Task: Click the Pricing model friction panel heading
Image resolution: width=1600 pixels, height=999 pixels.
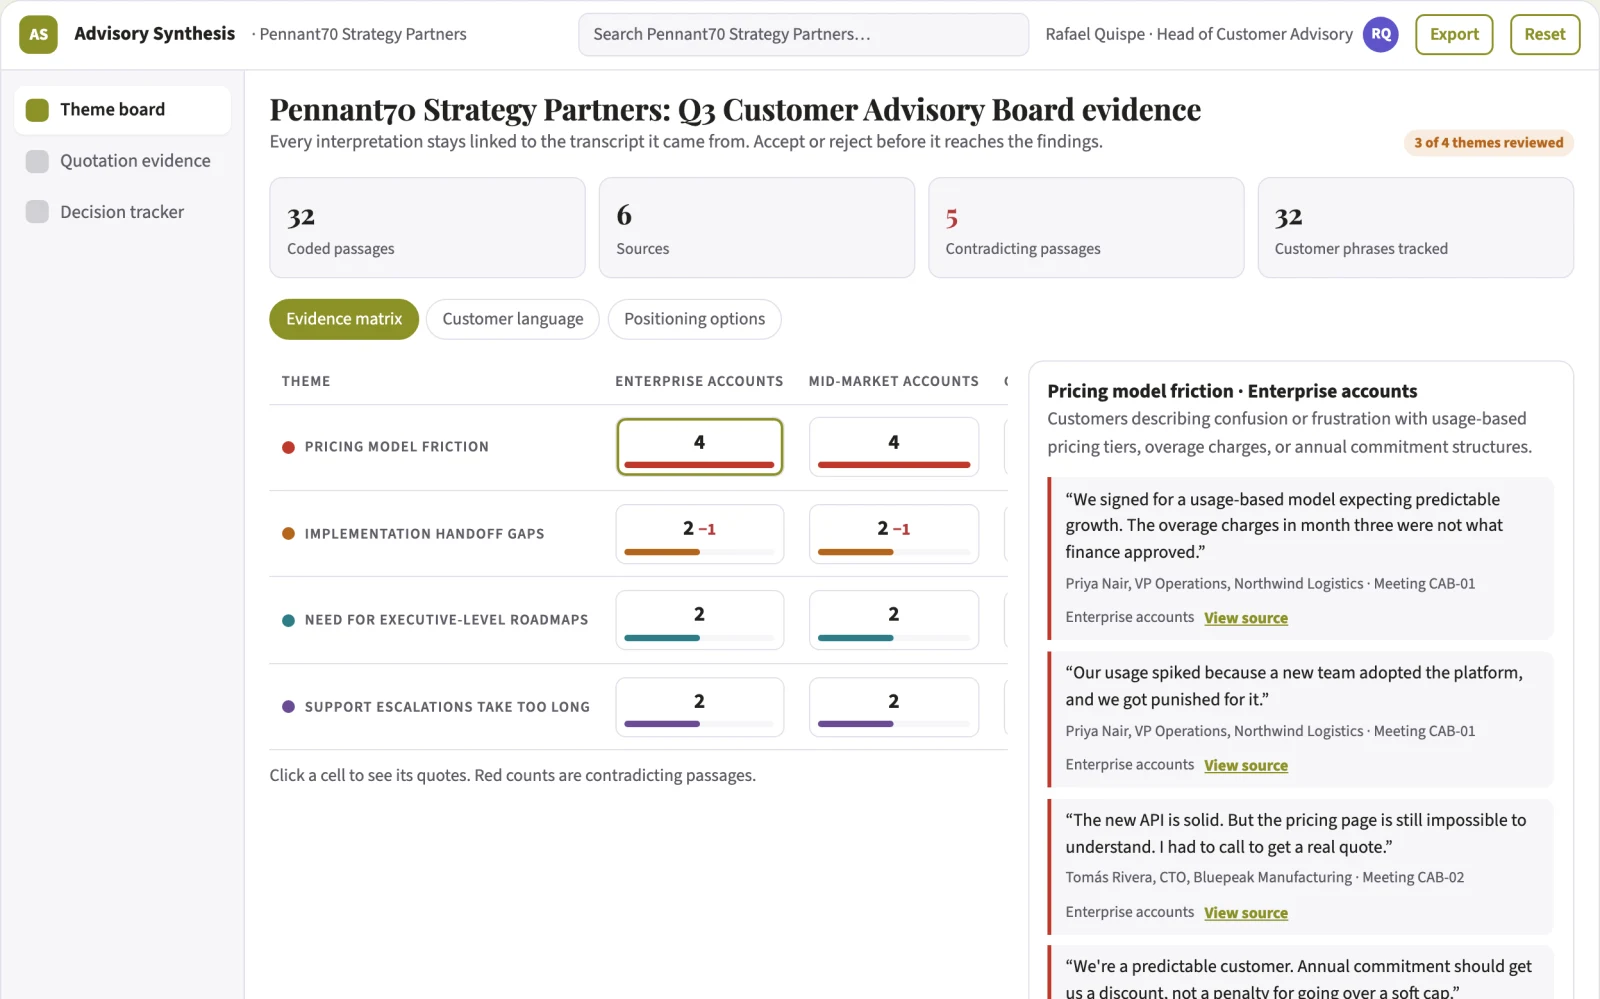Action: 1232,391
